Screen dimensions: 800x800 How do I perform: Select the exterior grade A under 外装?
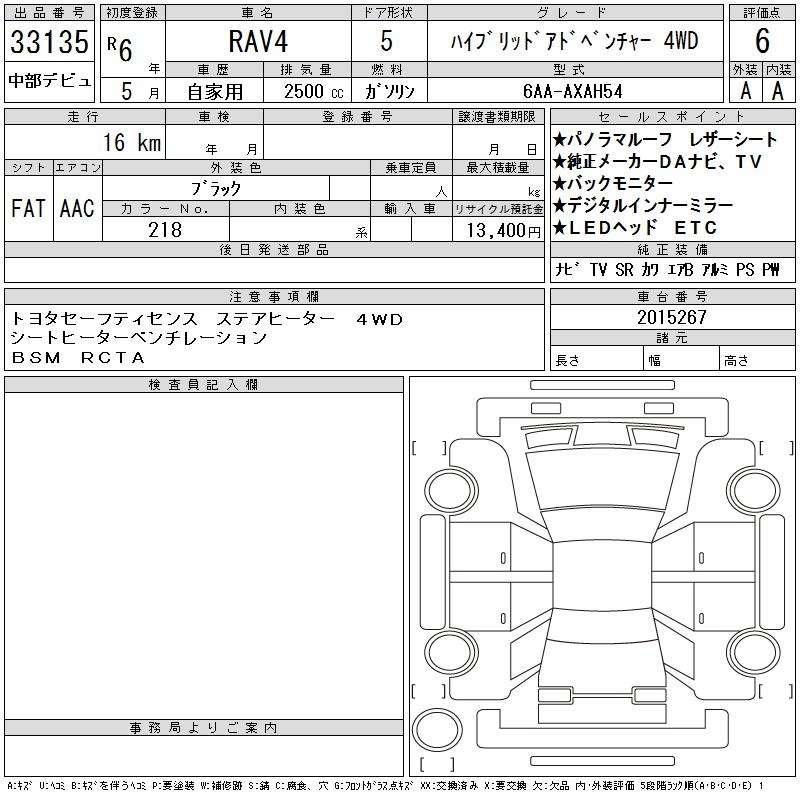pyautogui.click(x=746, y=91)
